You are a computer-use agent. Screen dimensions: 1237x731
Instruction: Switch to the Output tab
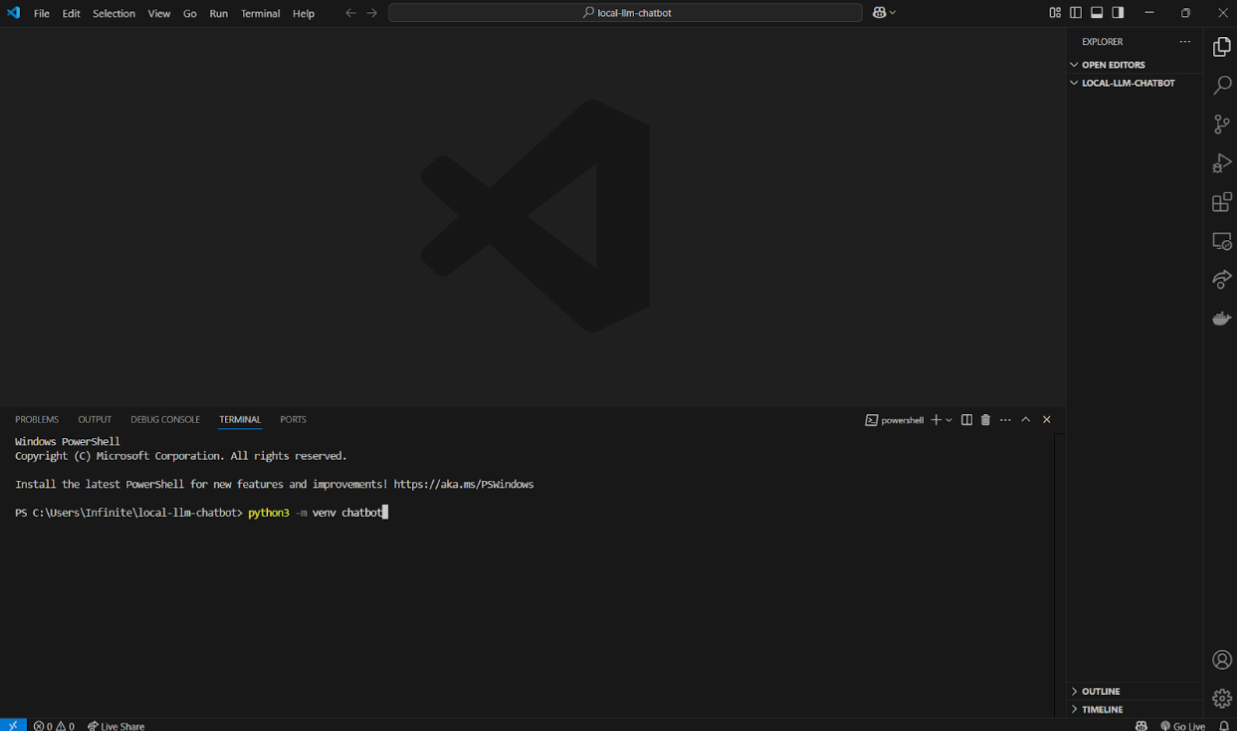[x=95, y=420]
